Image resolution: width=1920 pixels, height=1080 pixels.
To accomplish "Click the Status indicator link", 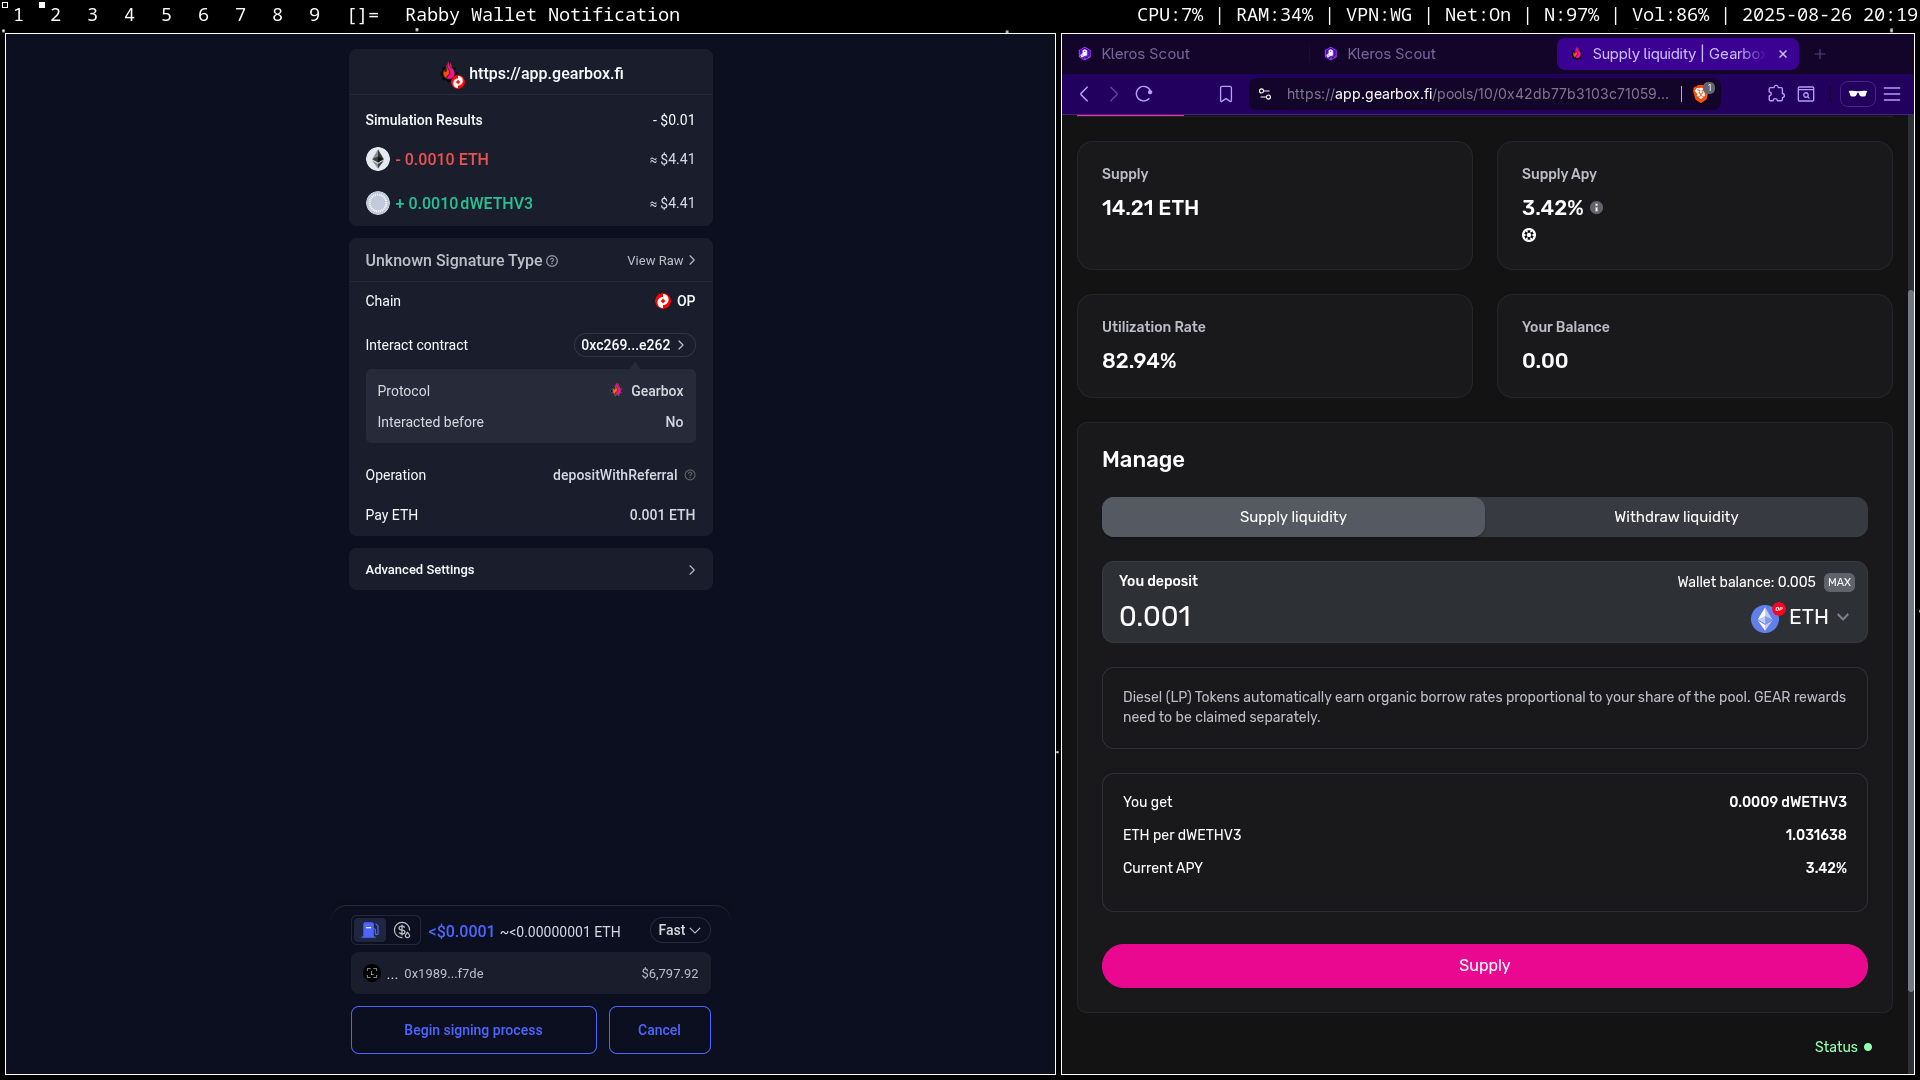I will (x=1843, y=1047).
